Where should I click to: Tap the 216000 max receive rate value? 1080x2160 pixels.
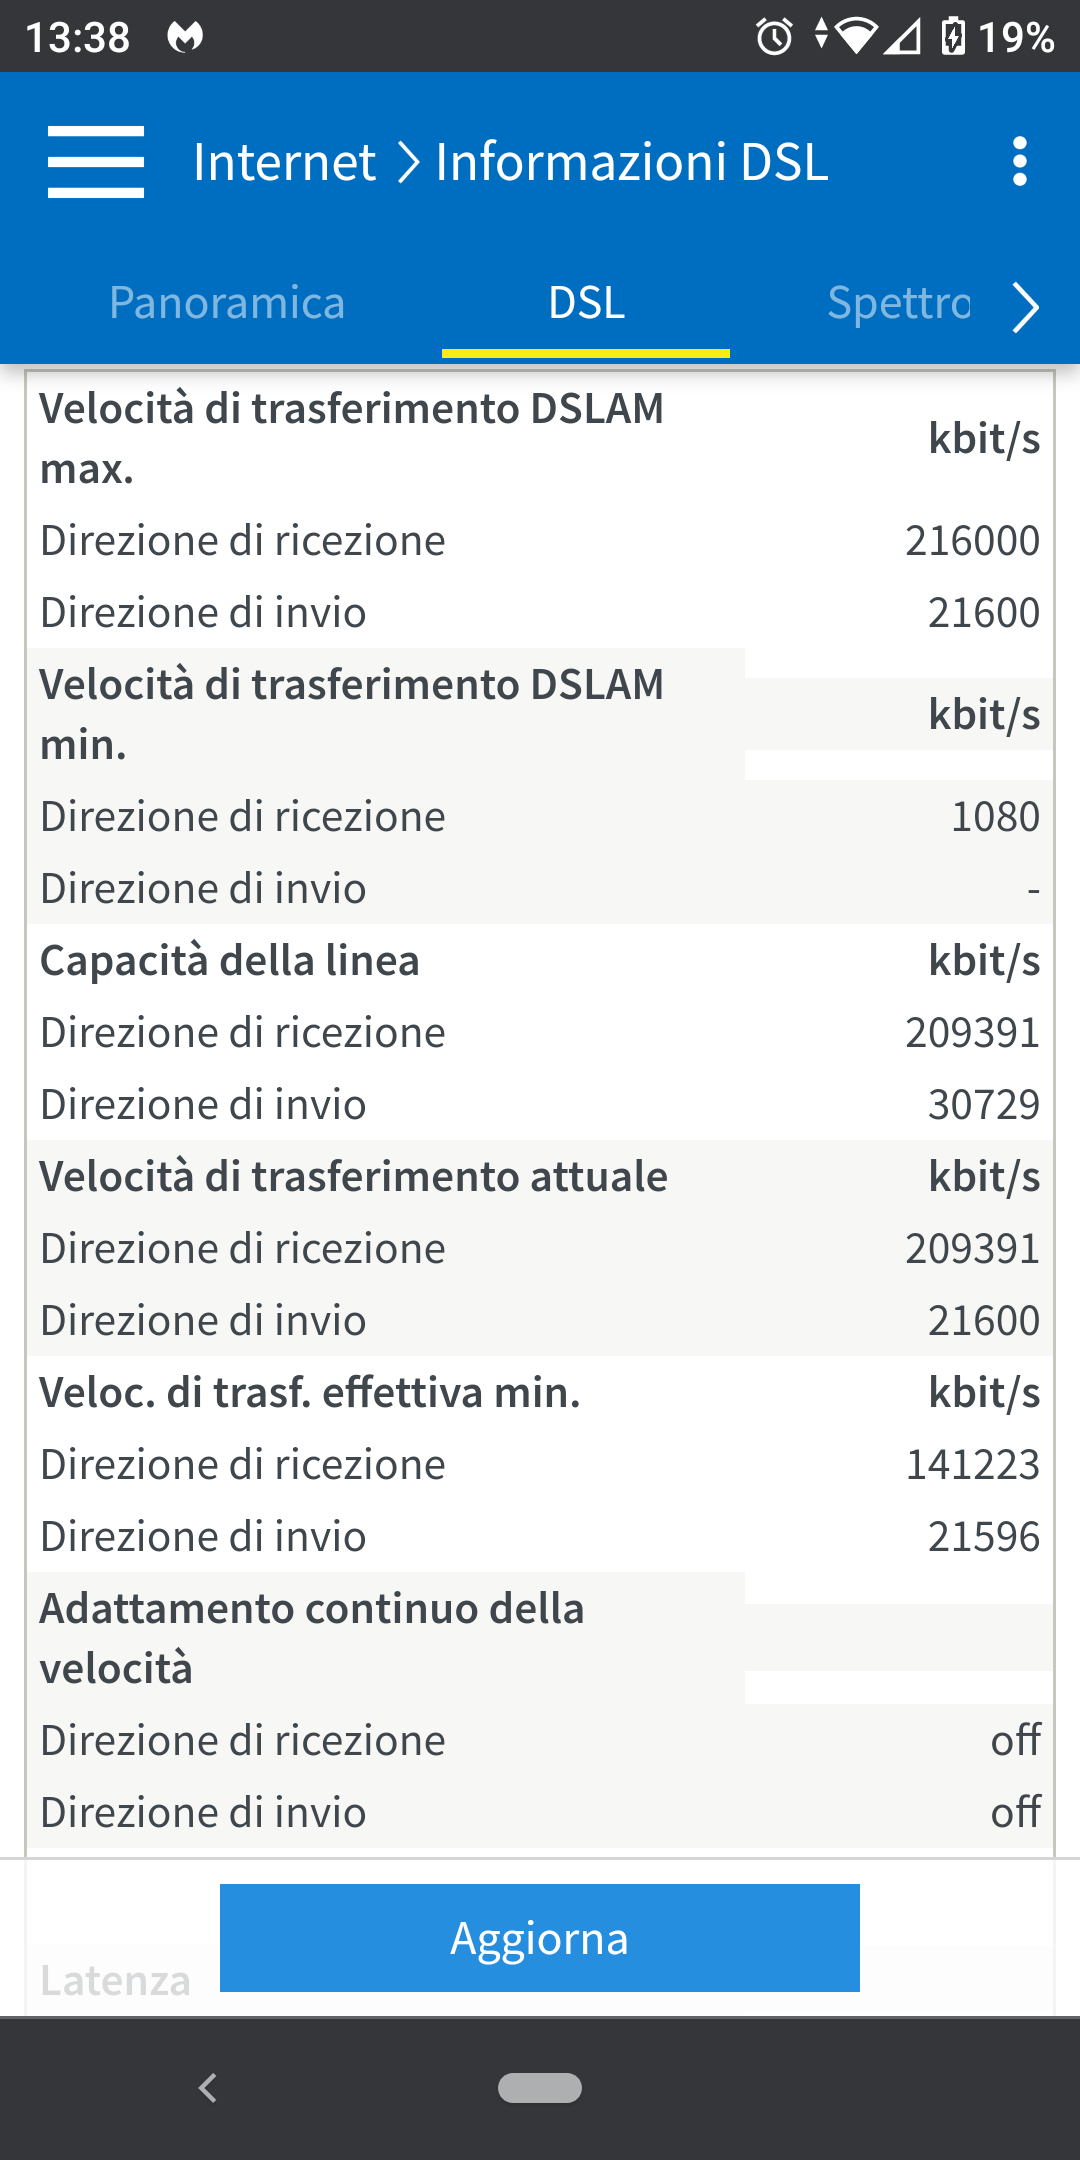point(972,541)
